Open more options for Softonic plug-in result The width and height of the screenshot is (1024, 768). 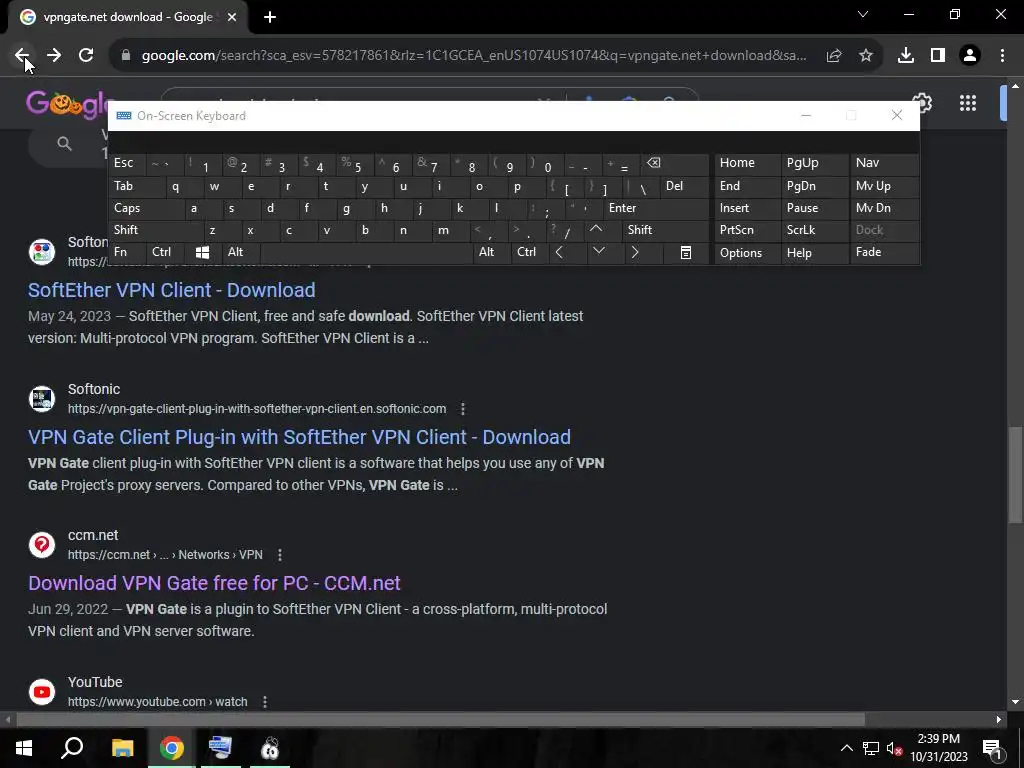tap(463, 409)
